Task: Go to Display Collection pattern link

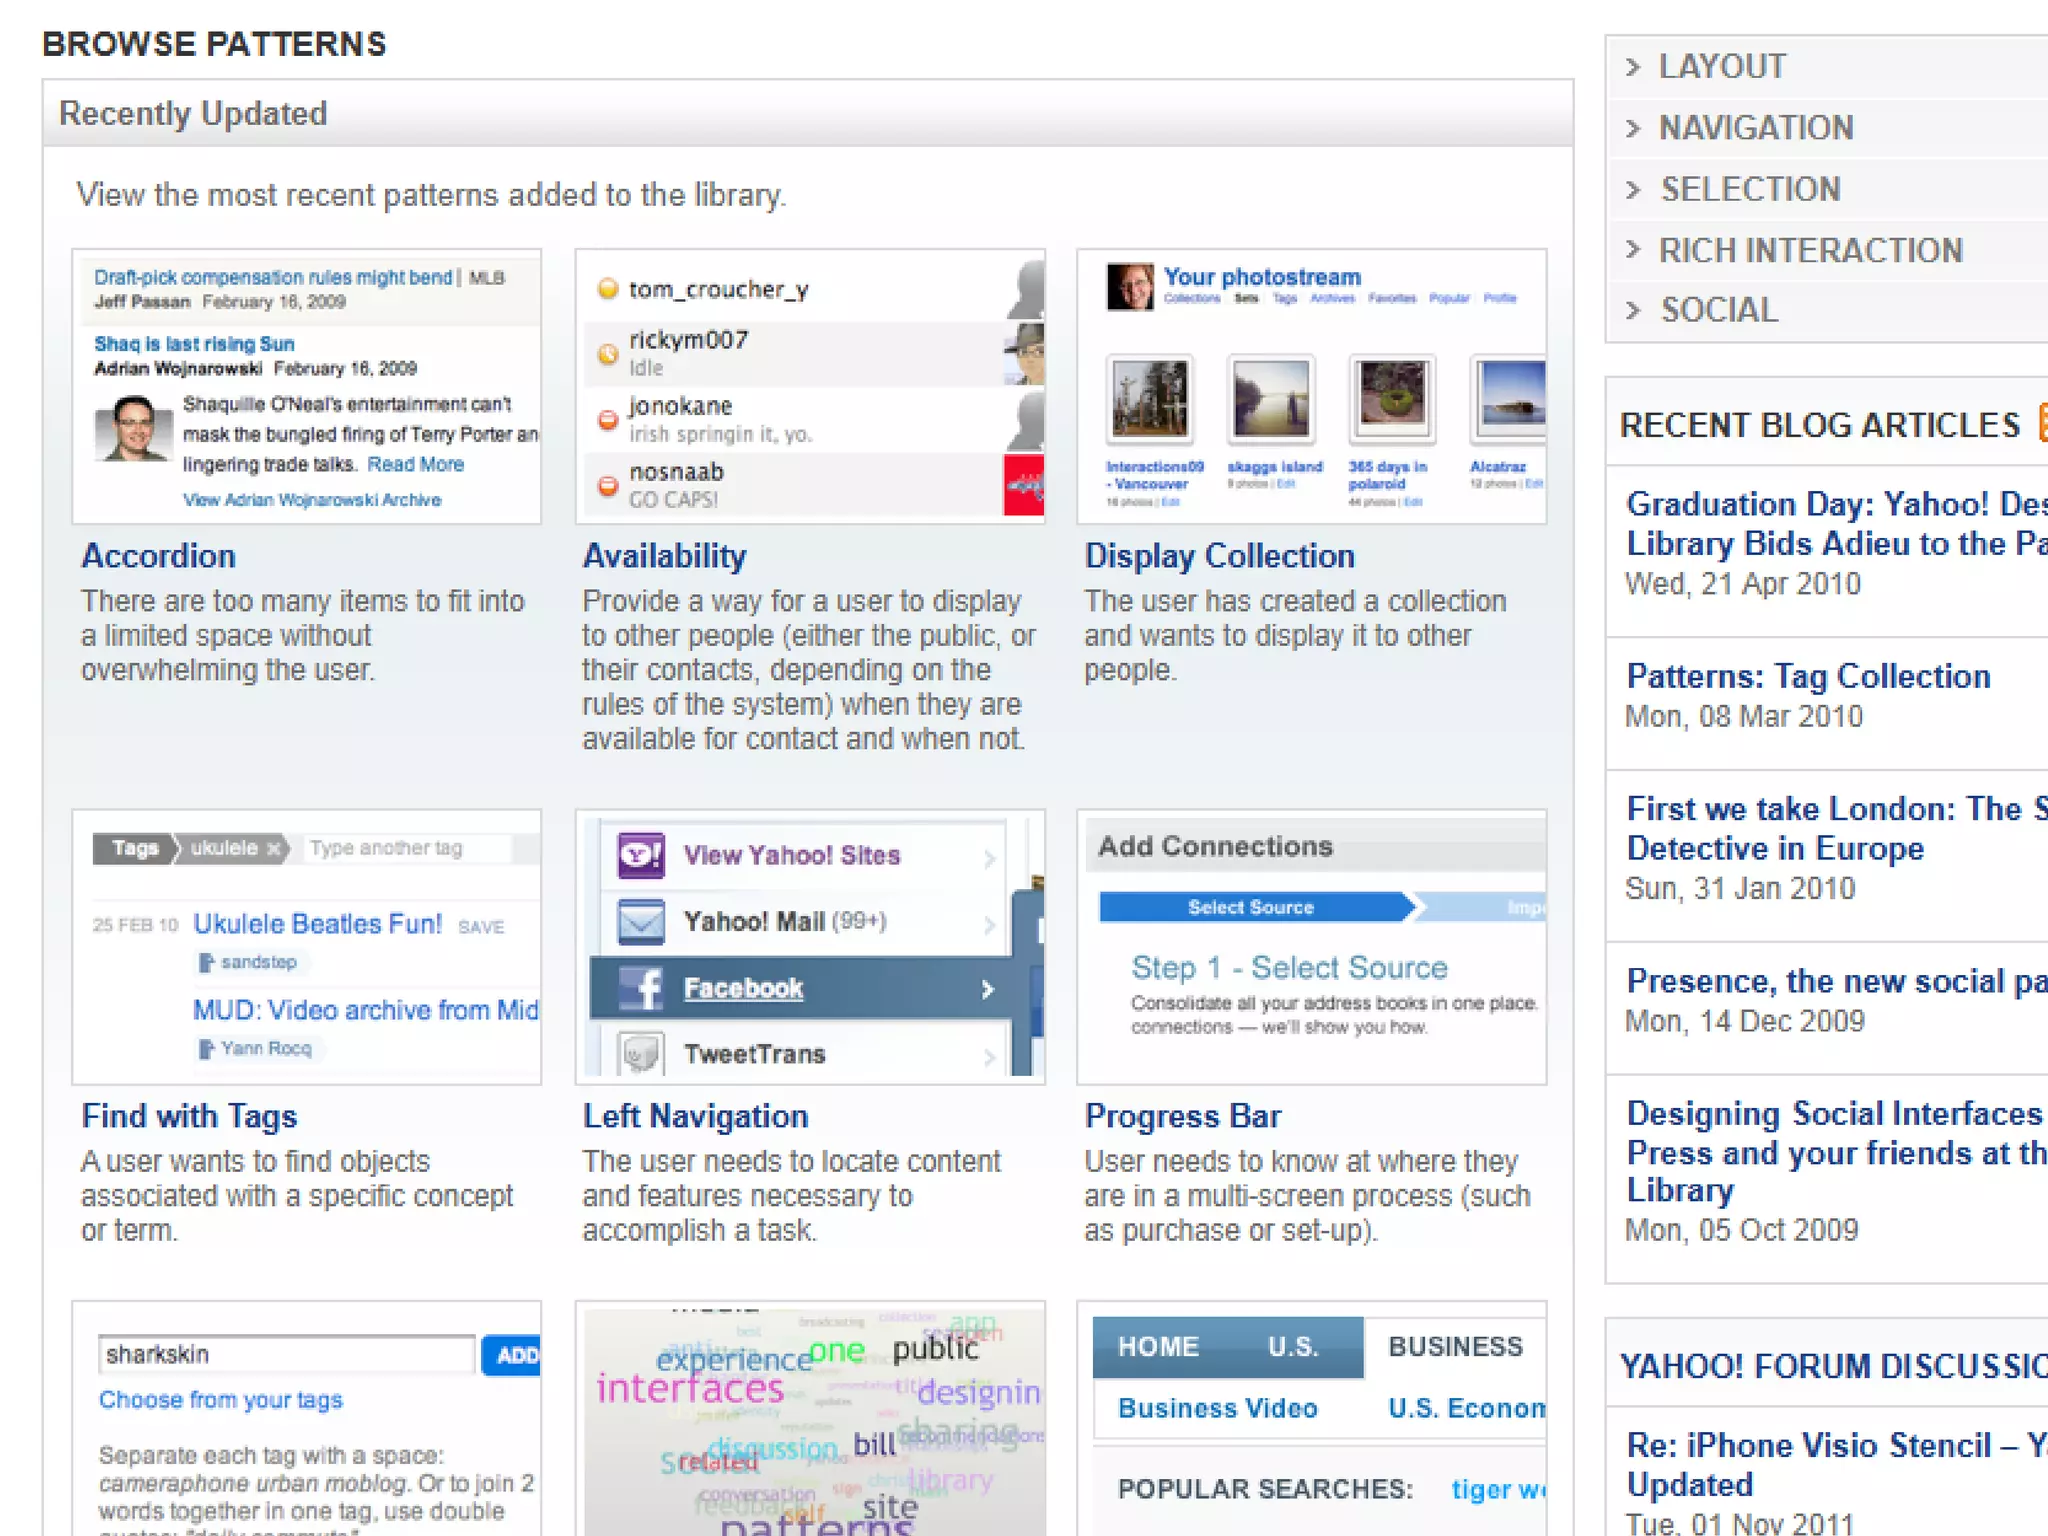Action: pos(1219,556)
